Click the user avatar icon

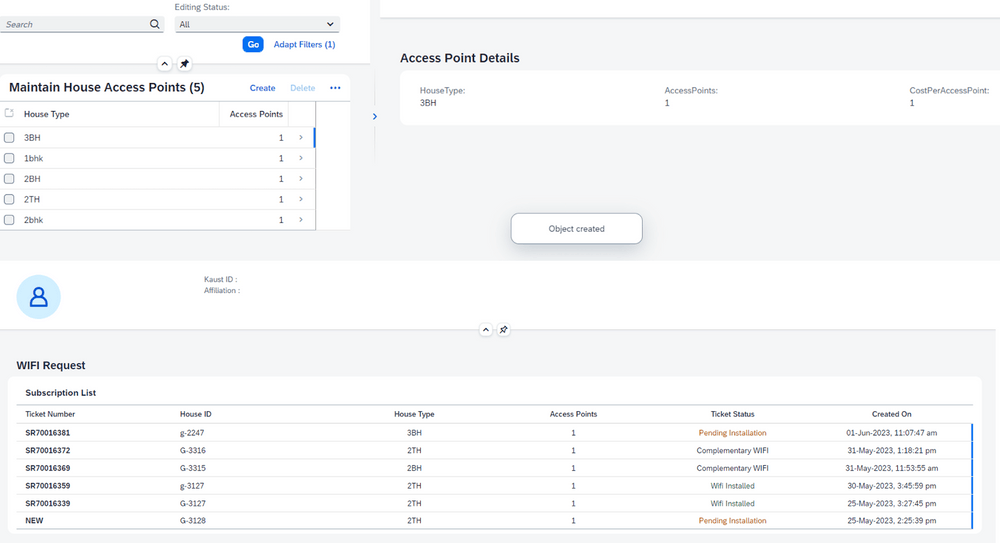(x=39, y=297)
